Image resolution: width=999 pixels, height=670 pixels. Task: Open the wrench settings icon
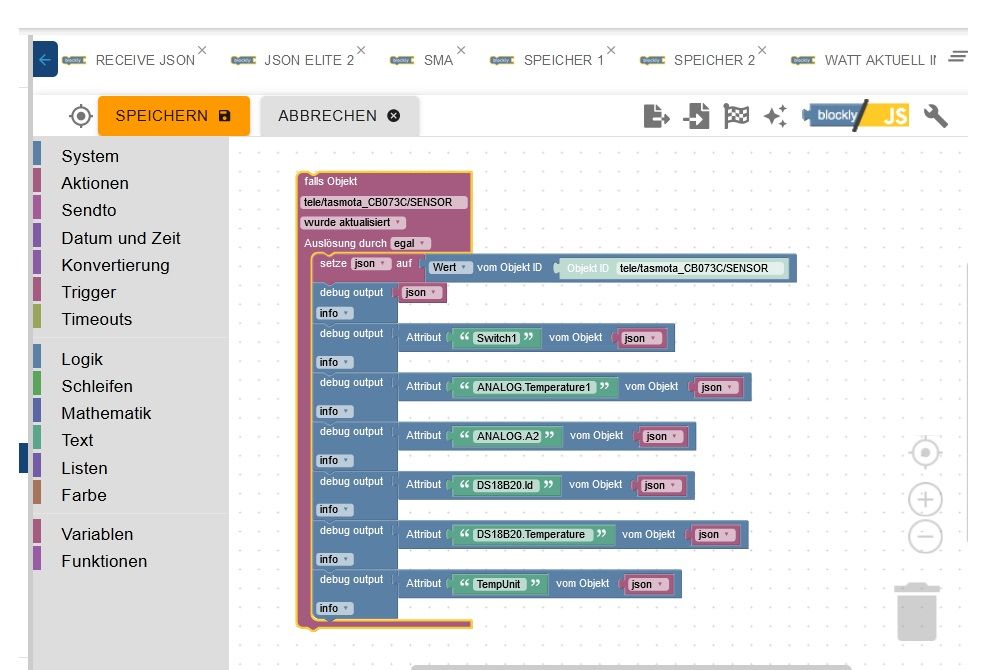pyautogui.click(x=935, y=116)
